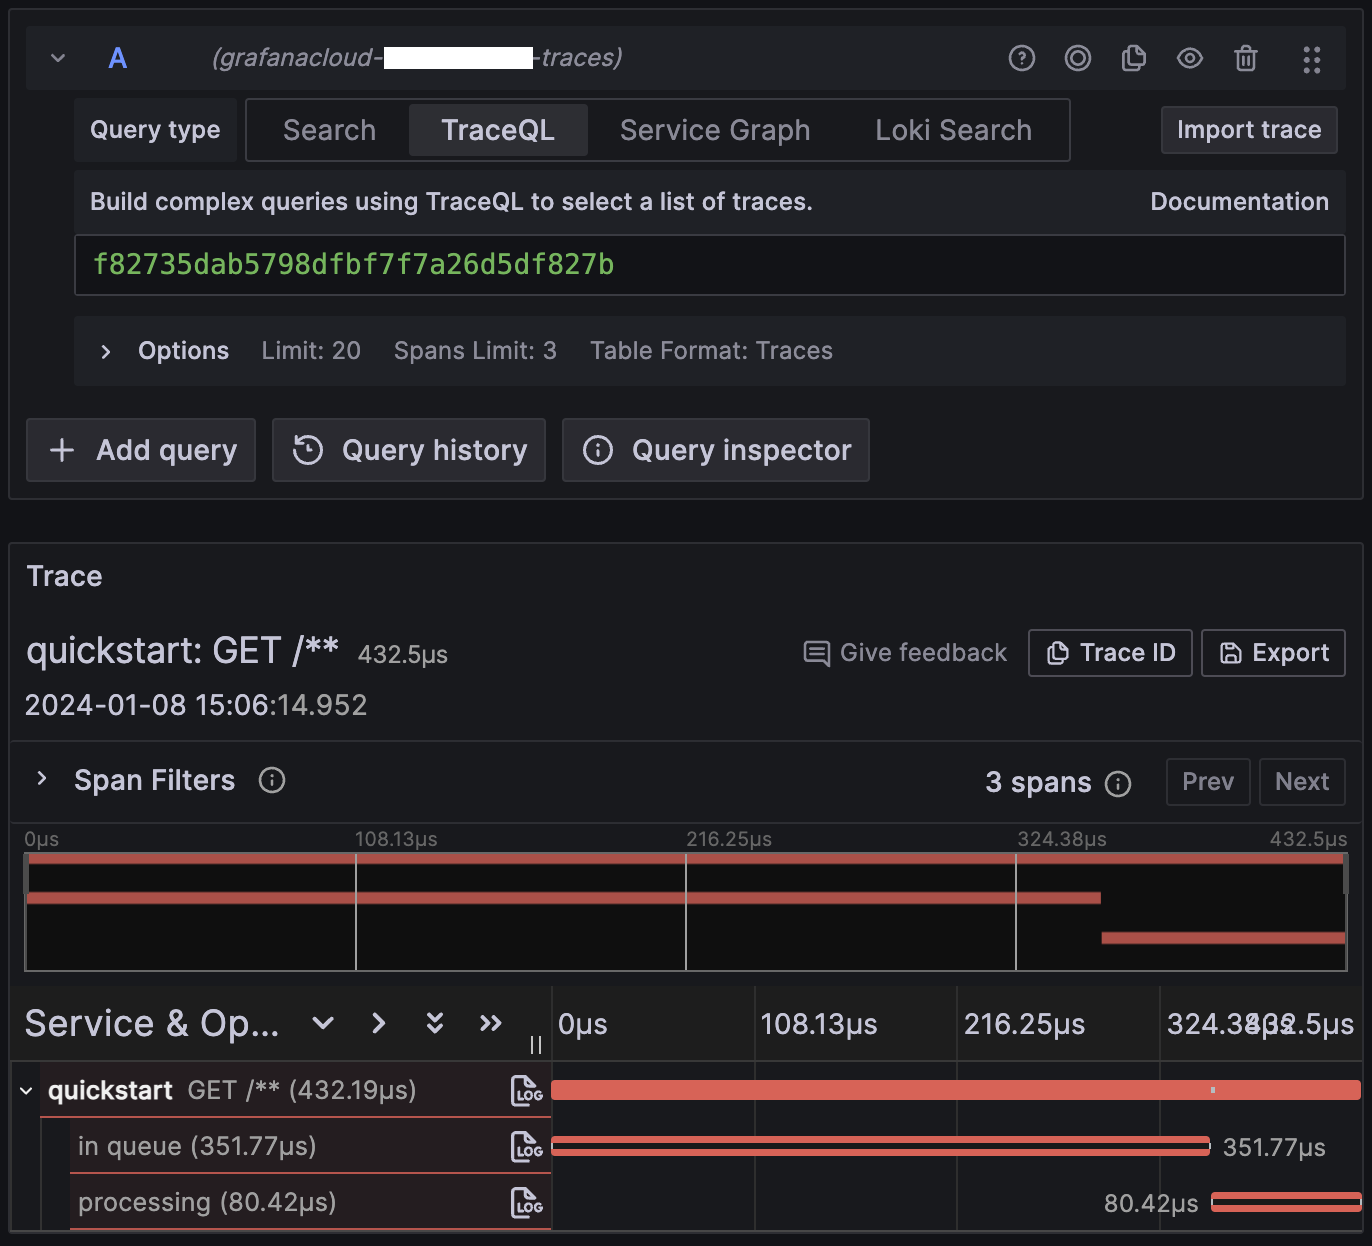Duplicate query A with the copy icon
This screenshot has height=1246, width=1372.
[1133, 58]
